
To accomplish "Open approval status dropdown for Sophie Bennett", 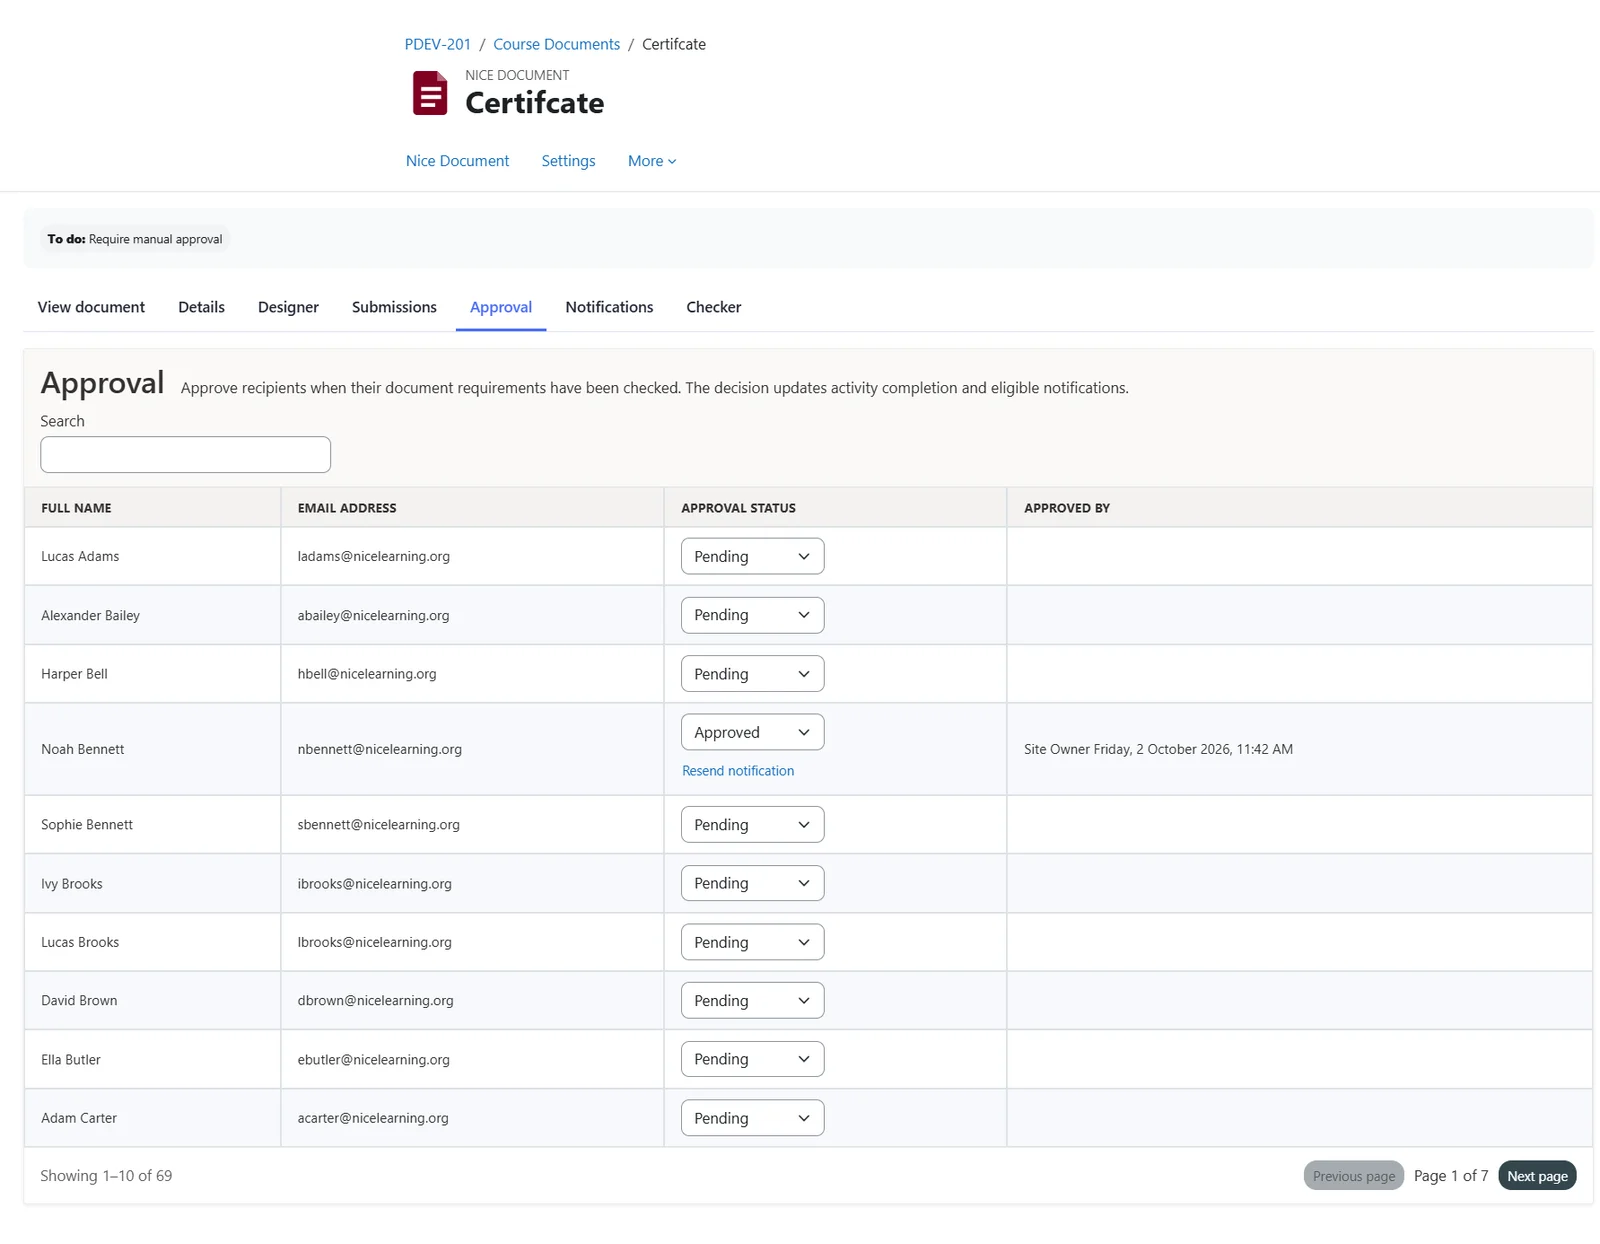I will pyautogui.click(x=752, y=825).
